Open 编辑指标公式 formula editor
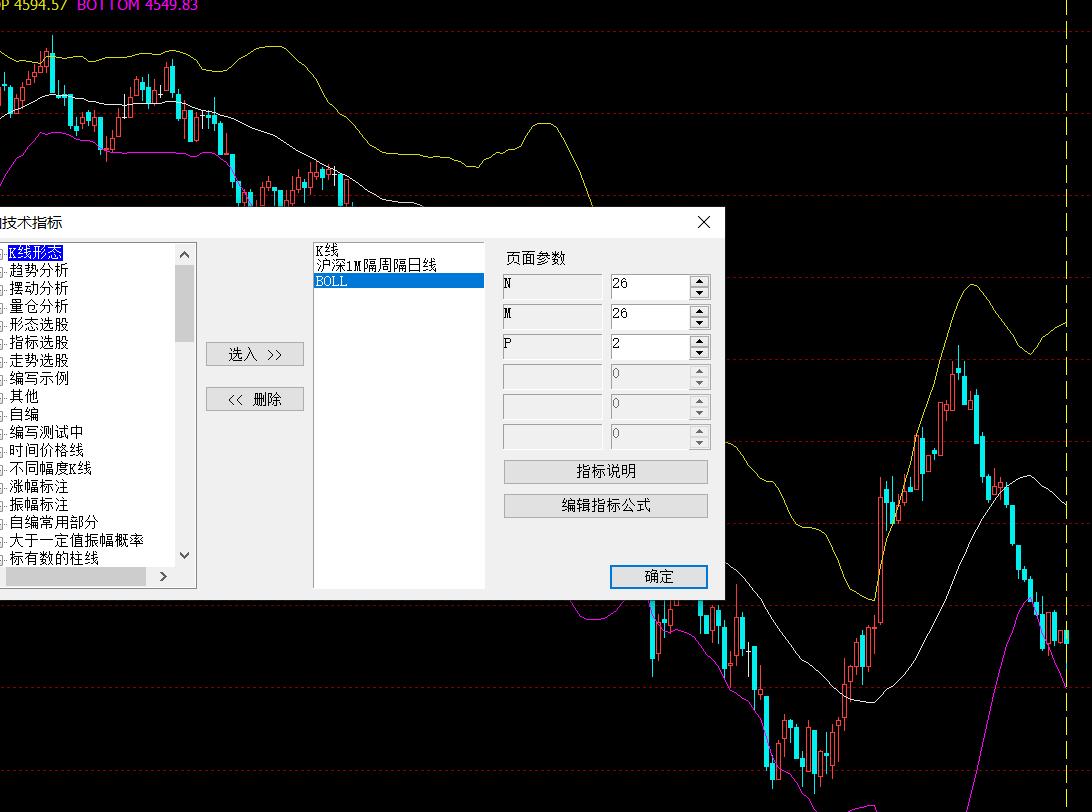 click(605, 505)
